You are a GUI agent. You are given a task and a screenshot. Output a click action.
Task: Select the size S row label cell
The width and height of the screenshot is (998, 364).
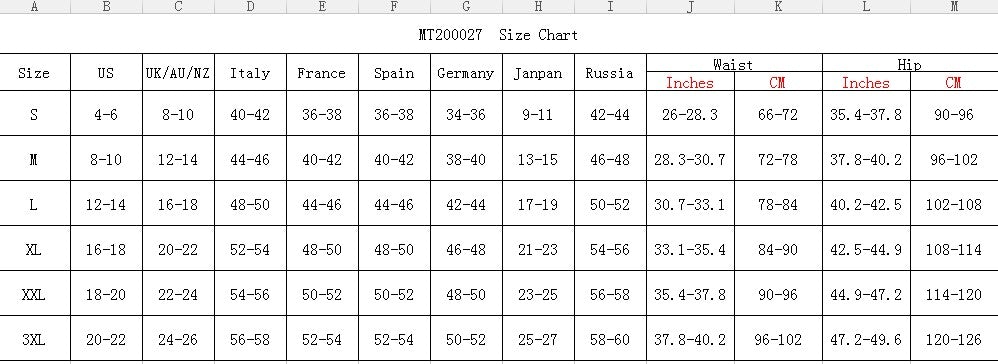coord(34,114)
